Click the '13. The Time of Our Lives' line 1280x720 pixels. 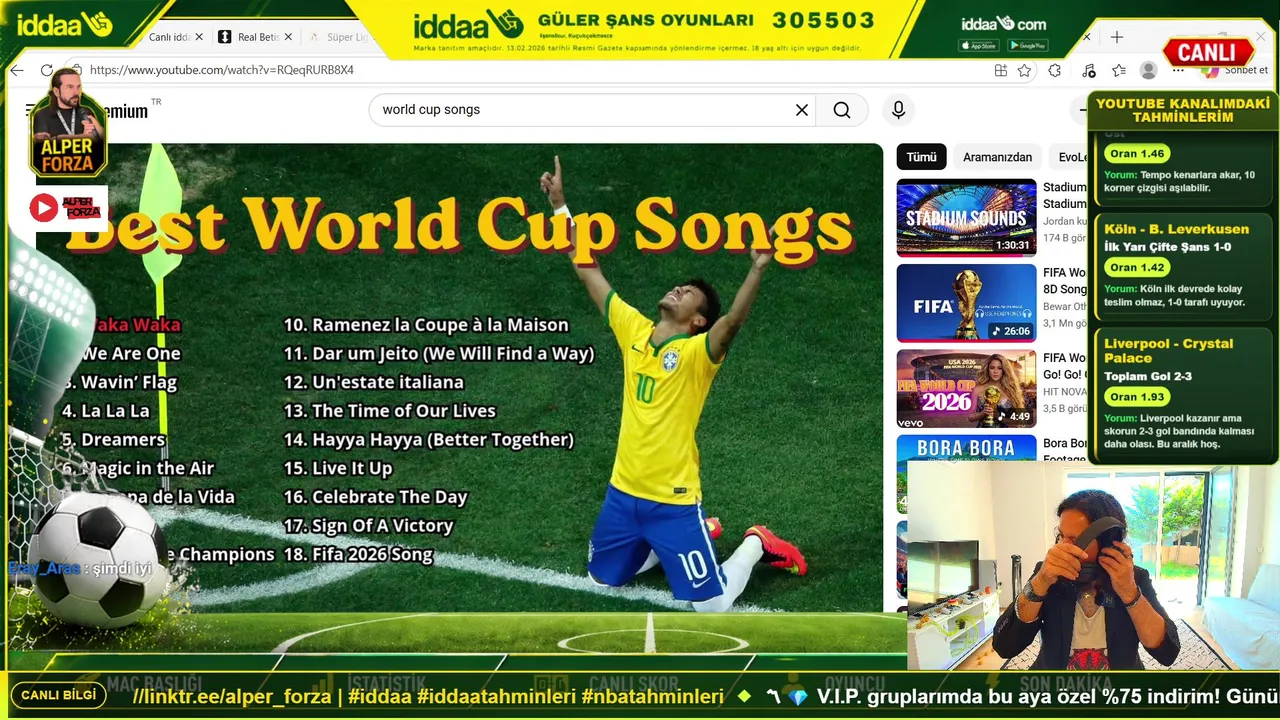390,410
